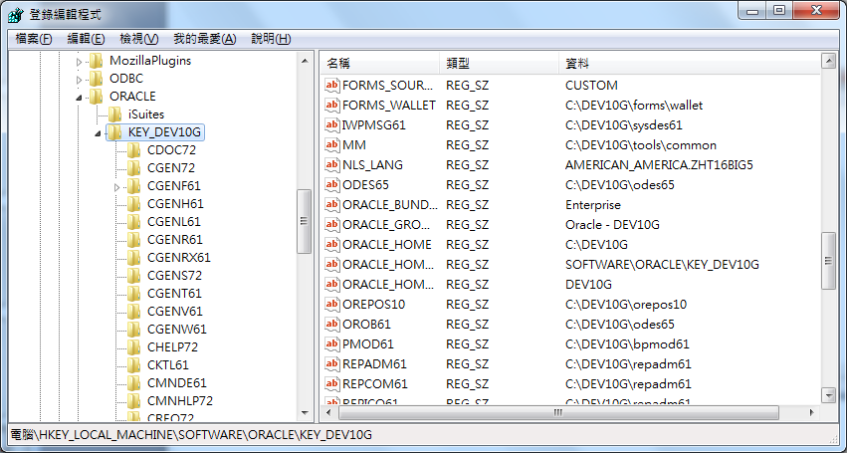This screenshot has width=847, height=453.
Task: Expand the MozillaPlugins tree node
Action: coord(79,61)
